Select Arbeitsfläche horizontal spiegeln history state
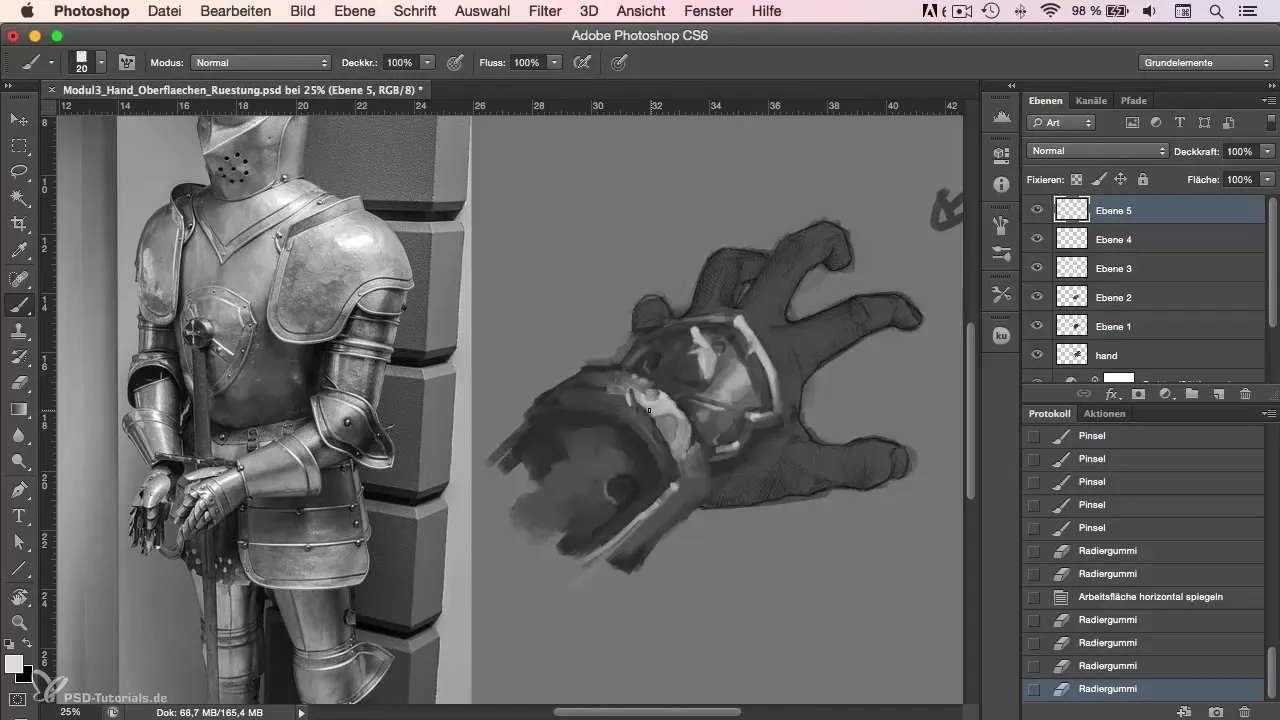 (x=1145, y=597)
